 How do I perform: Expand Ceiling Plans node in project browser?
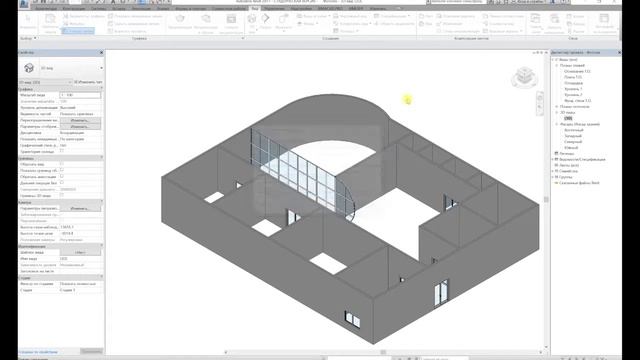pos(557,107)
